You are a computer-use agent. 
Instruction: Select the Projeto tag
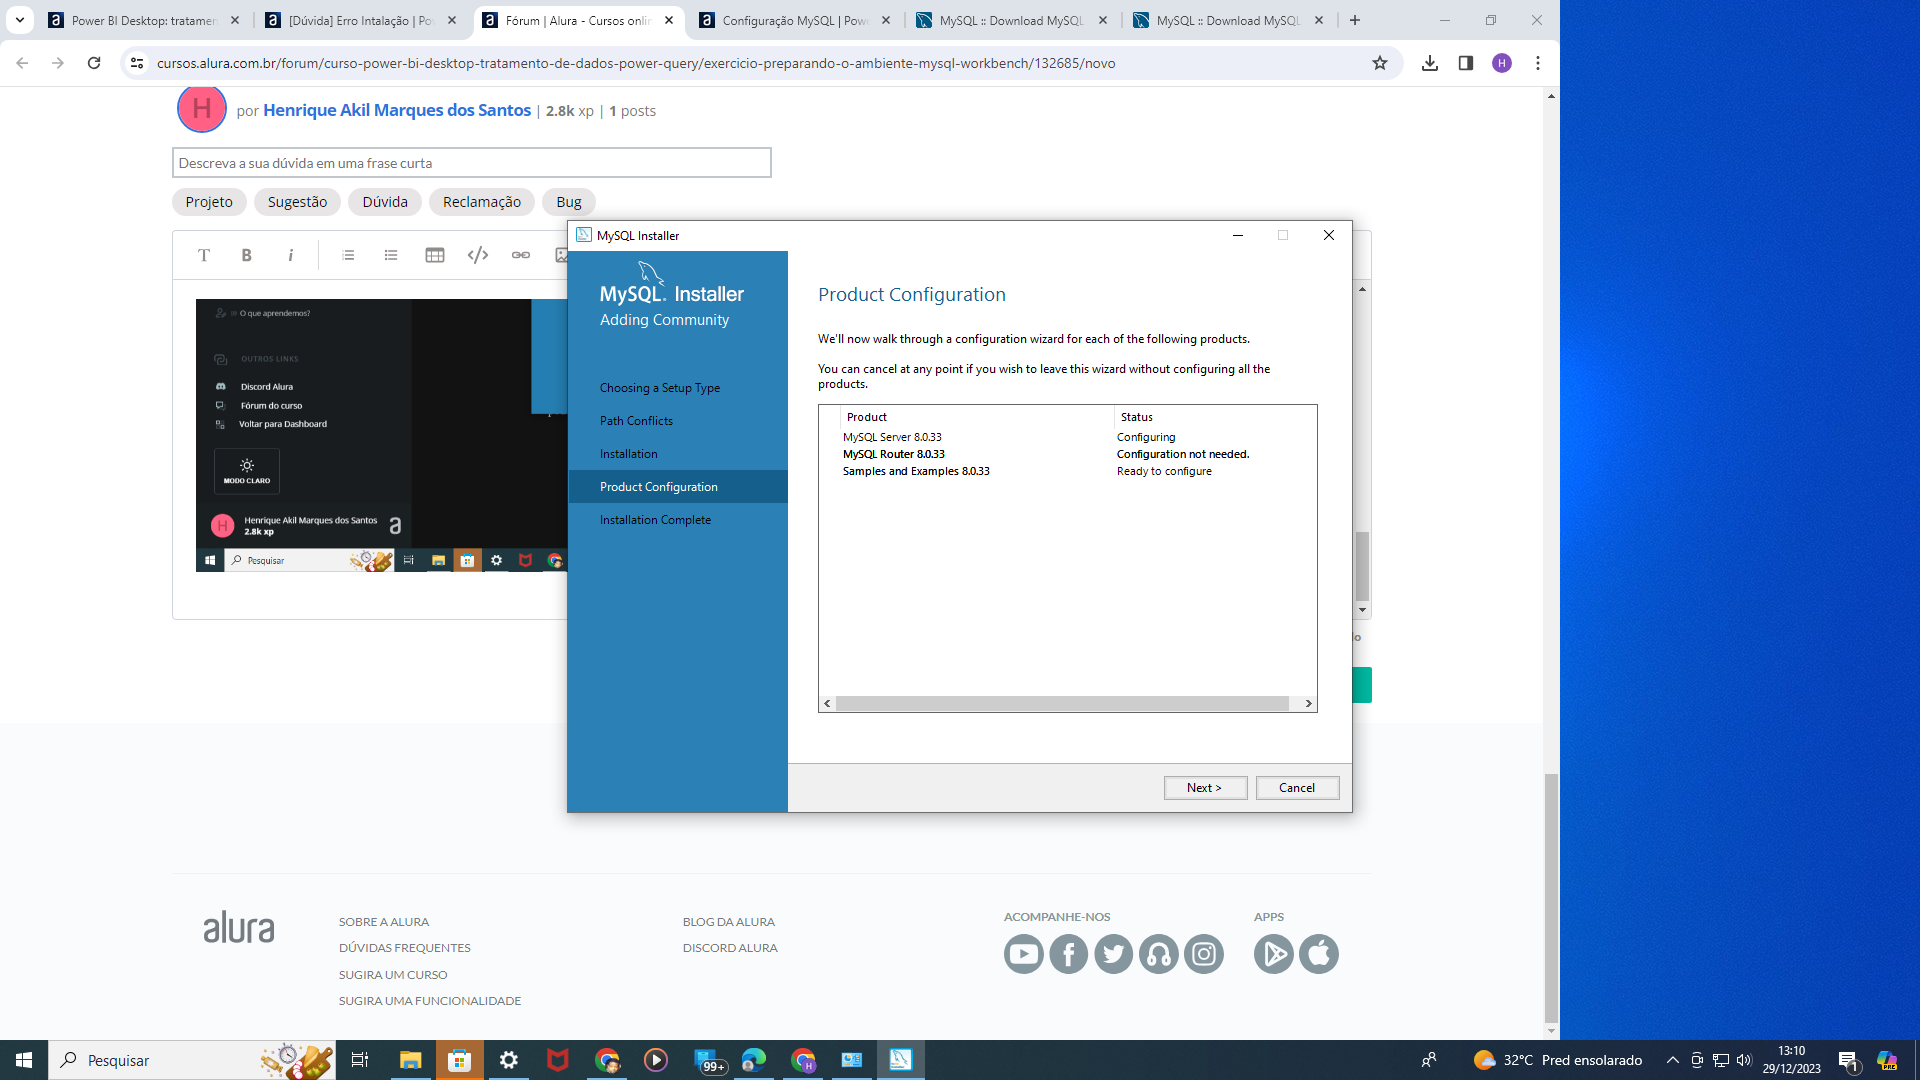pyautogui.click(x=209, y=202)
